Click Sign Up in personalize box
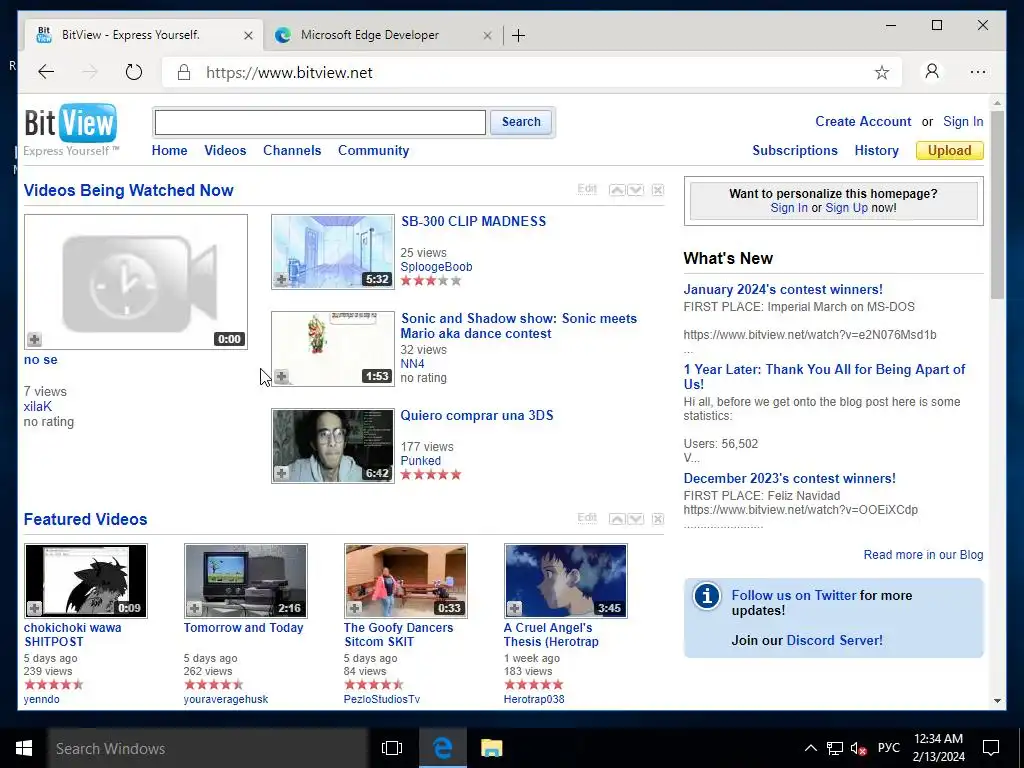 [x=846, y=208]
